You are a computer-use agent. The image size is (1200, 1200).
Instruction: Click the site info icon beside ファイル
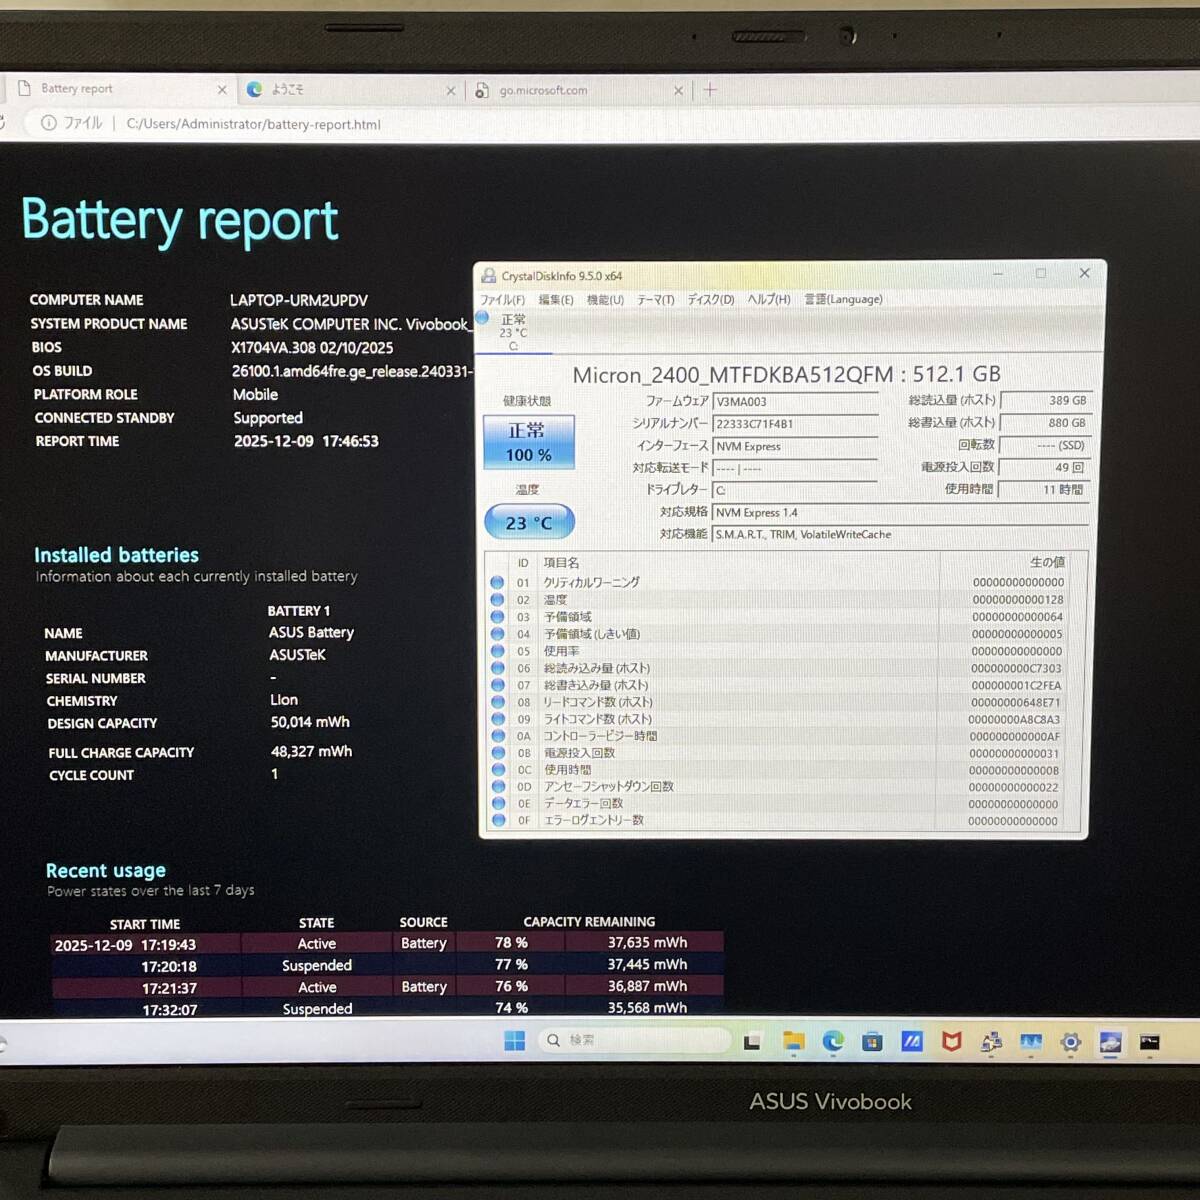[x=48, y=123]
